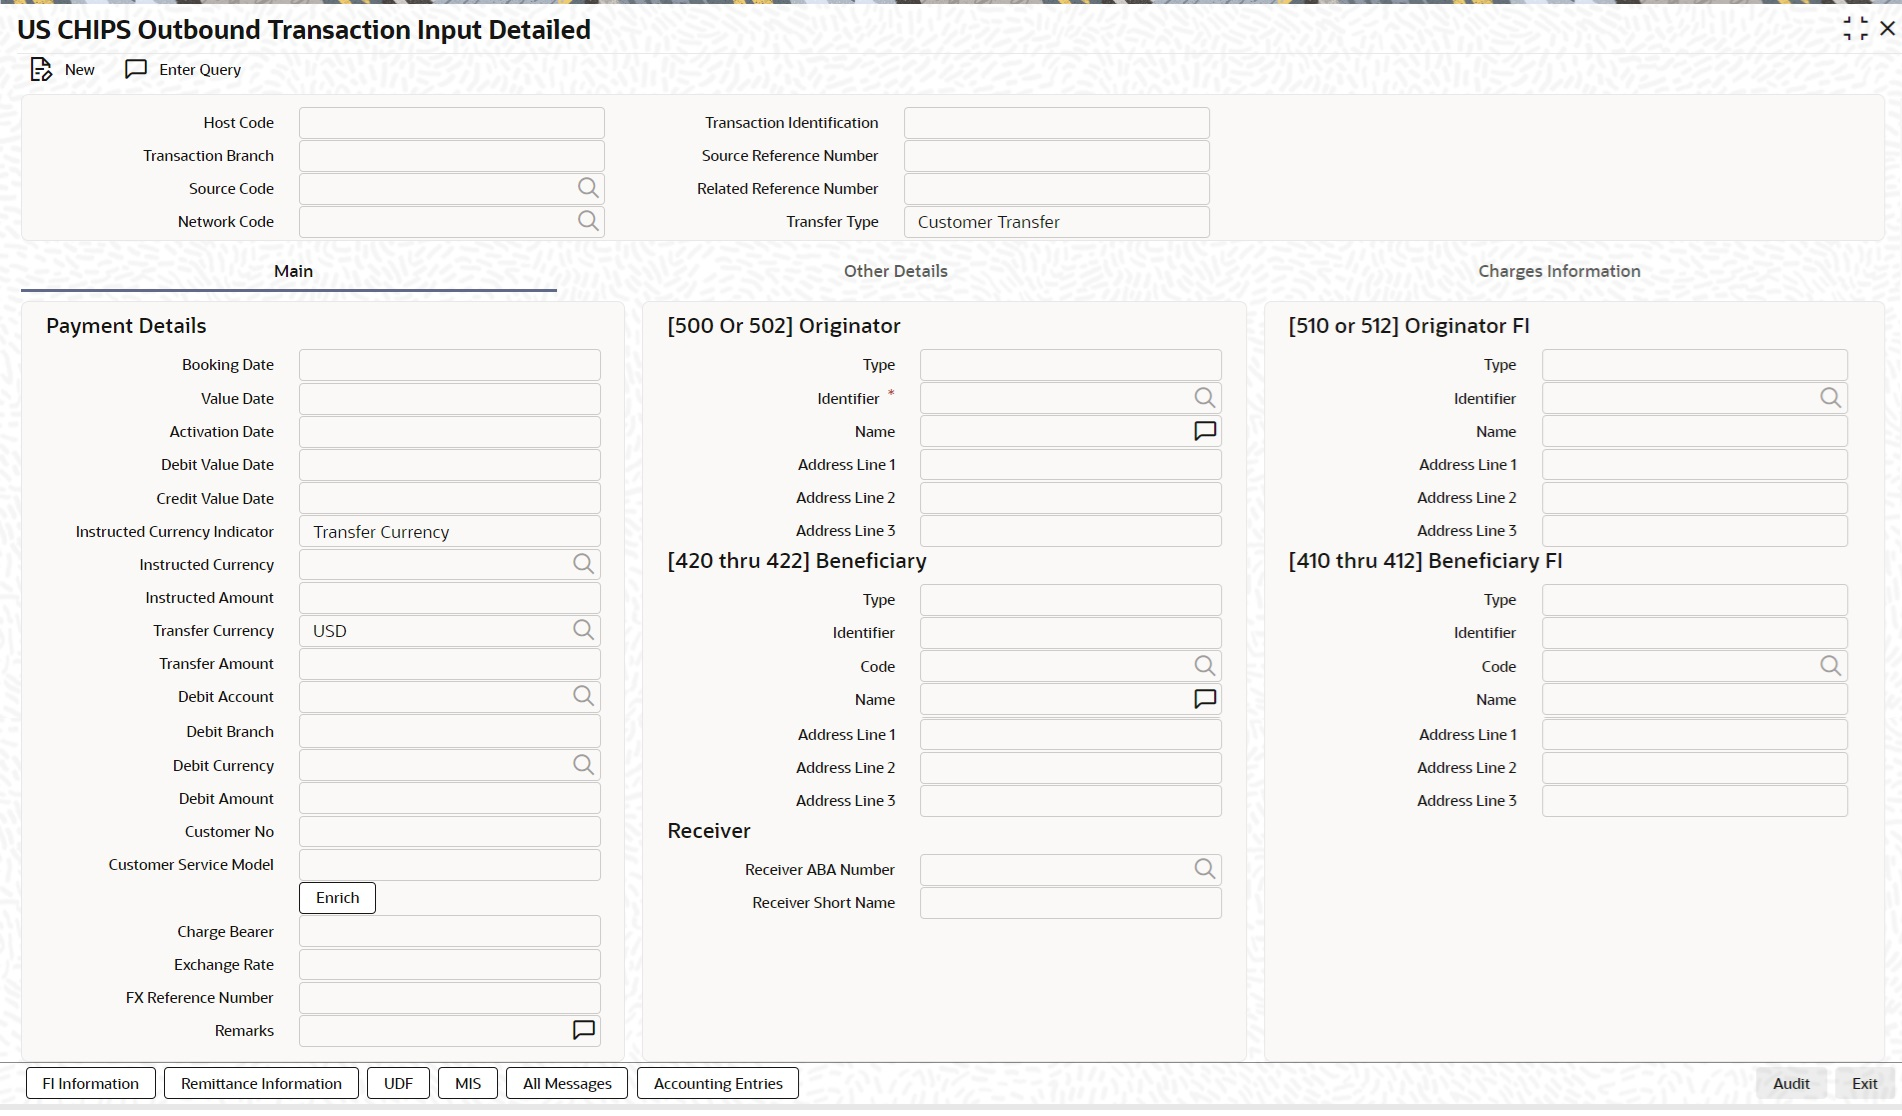Click the Audit button

click(1791, 1084)
